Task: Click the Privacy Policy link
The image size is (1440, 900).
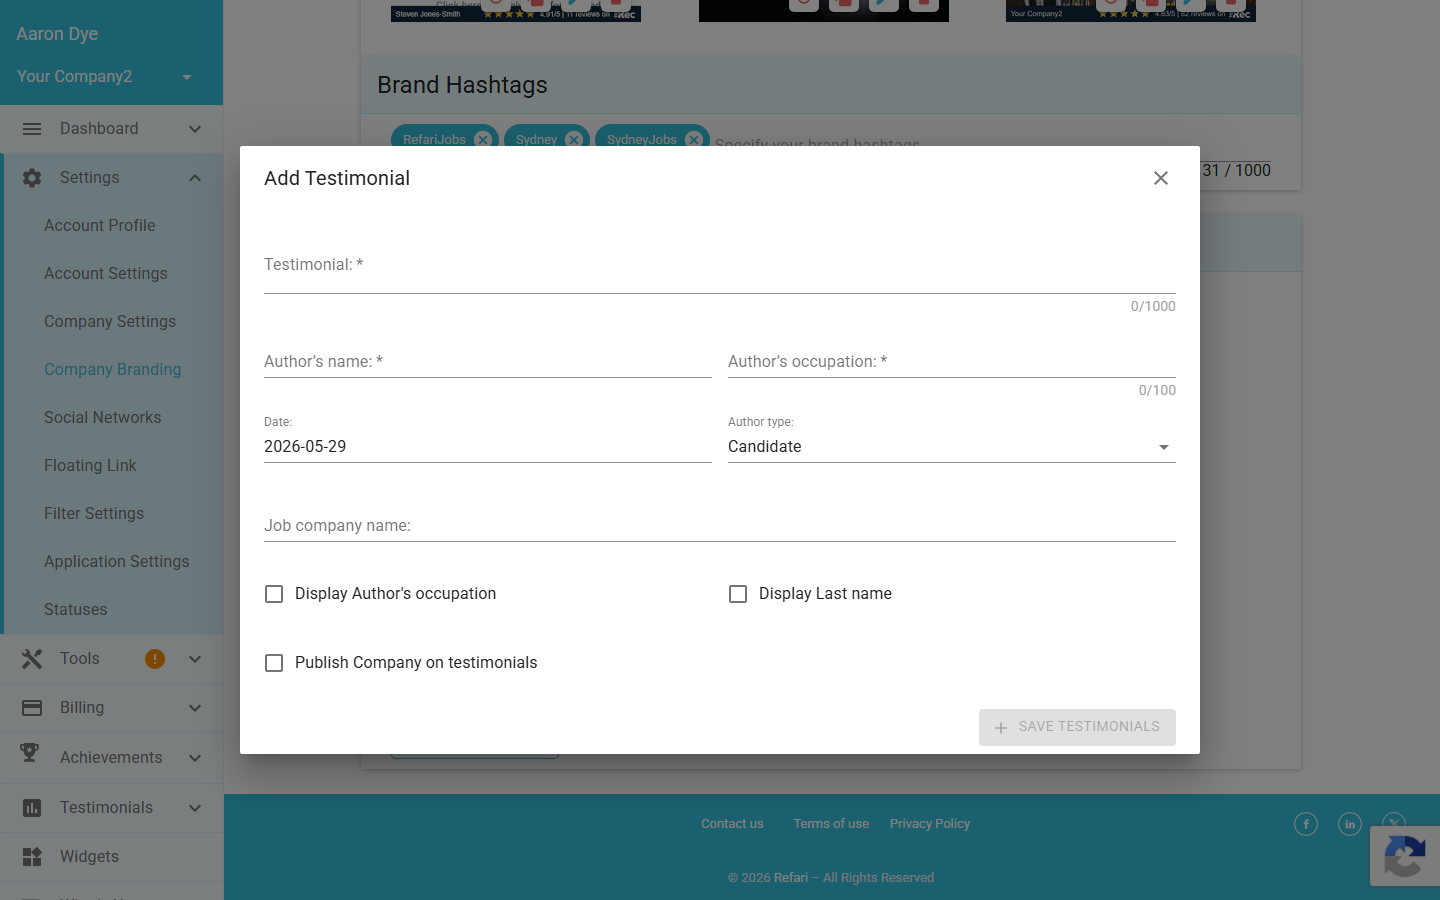Action: (x=930, y=824)
